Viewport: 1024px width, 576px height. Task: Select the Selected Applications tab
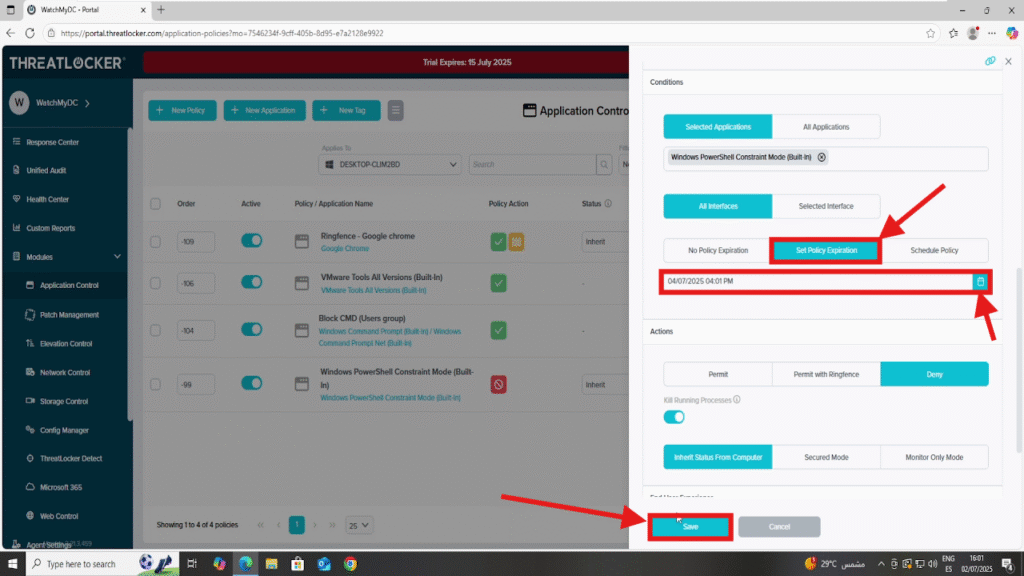click(x=718, y=127)
